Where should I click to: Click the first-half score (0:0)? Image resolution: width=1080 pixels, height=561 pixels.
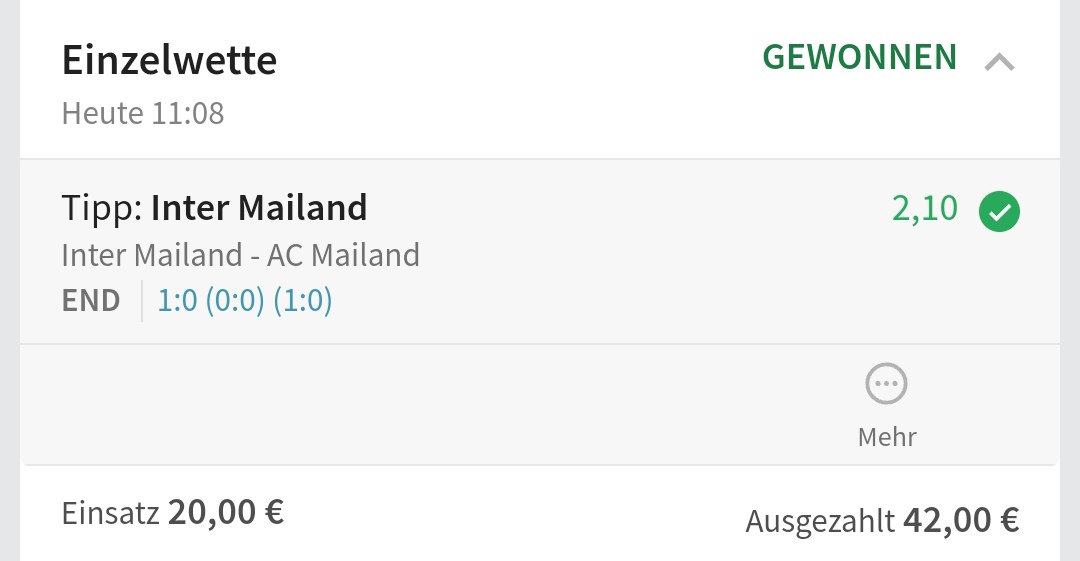[x=233, y=301]
